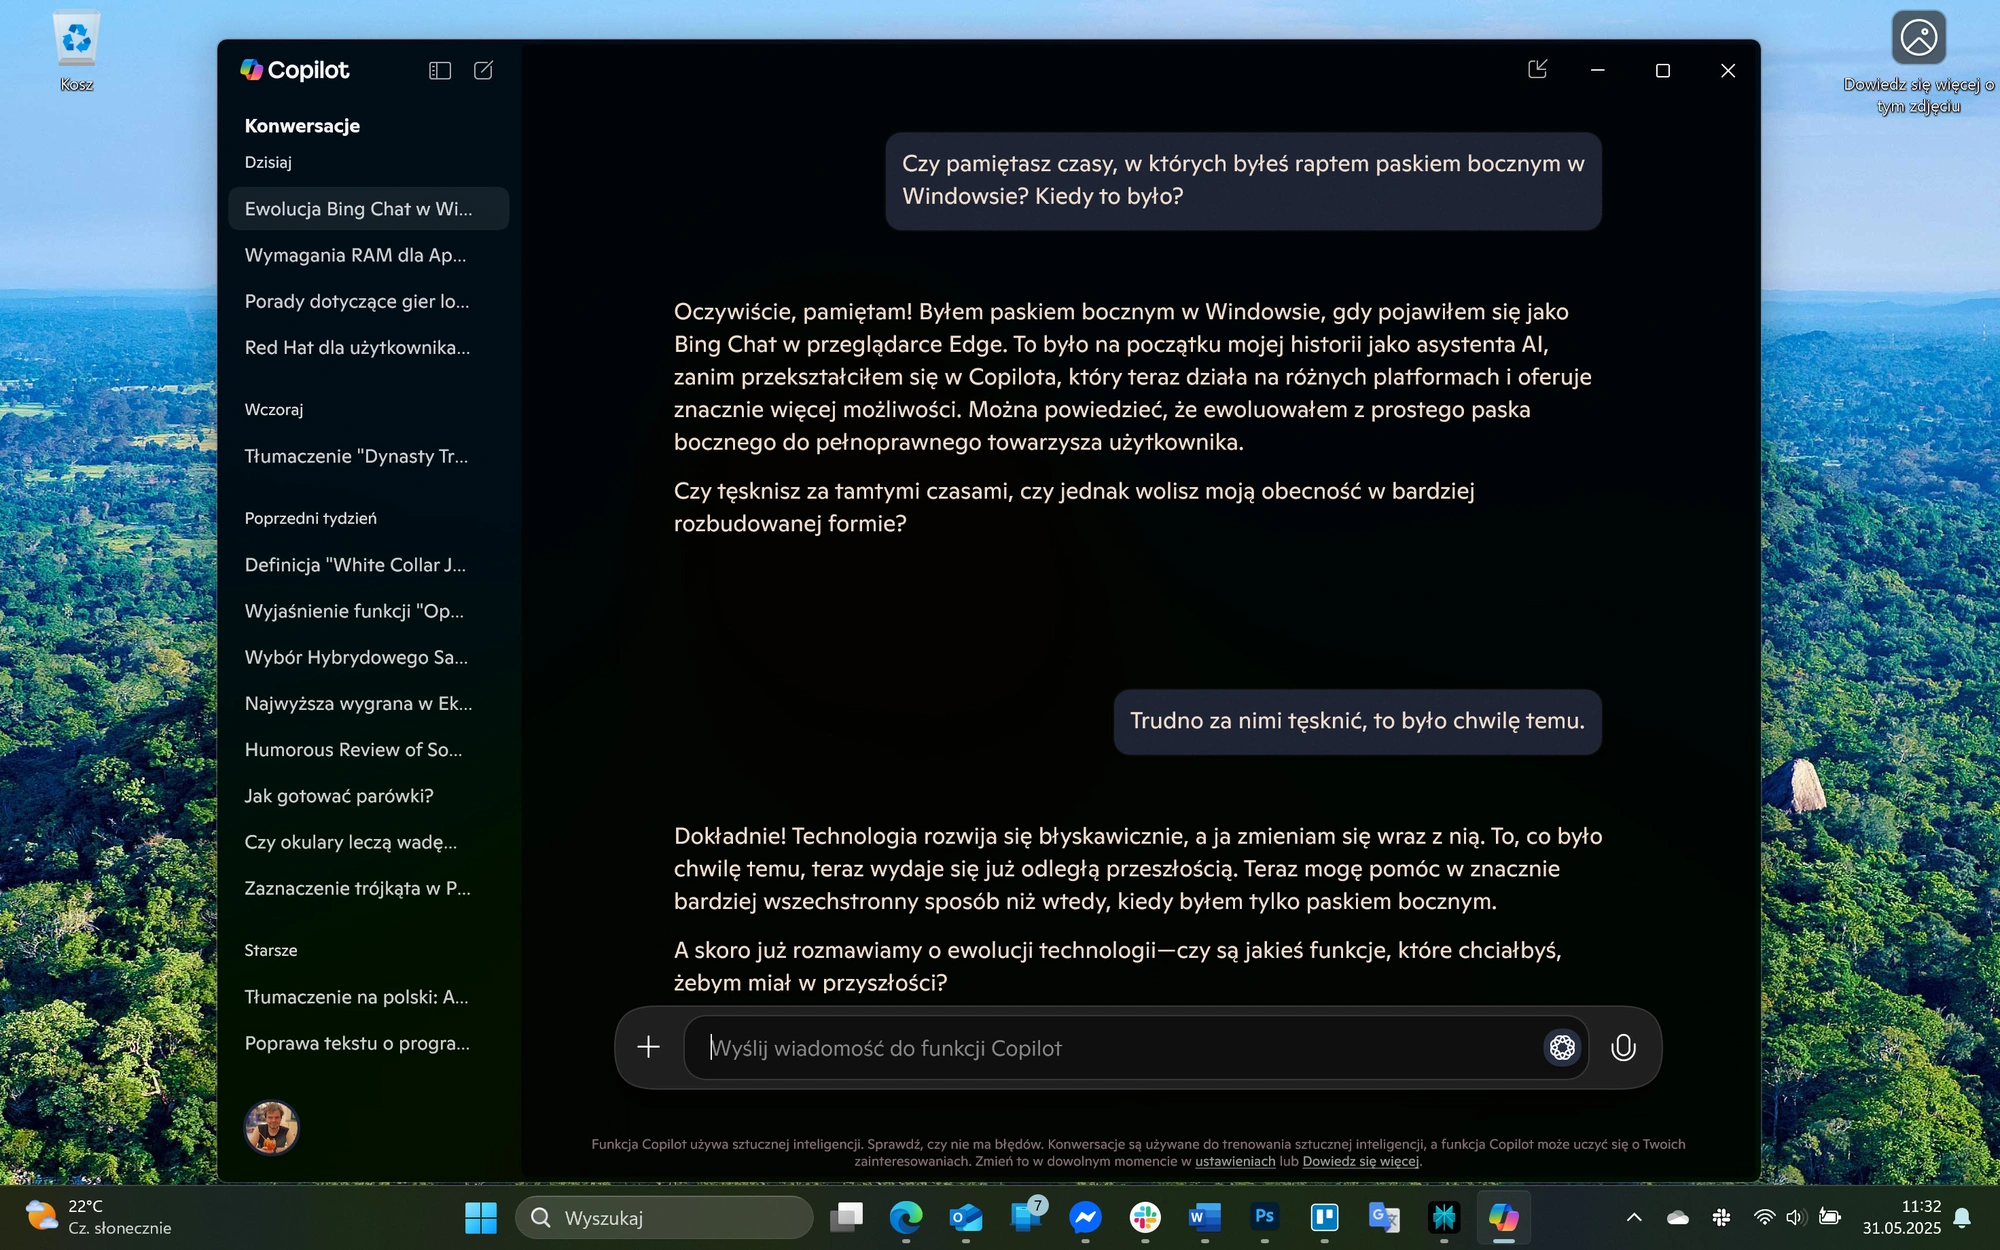Open conversation 'Humorous Review of So...'

click(368, 749)
